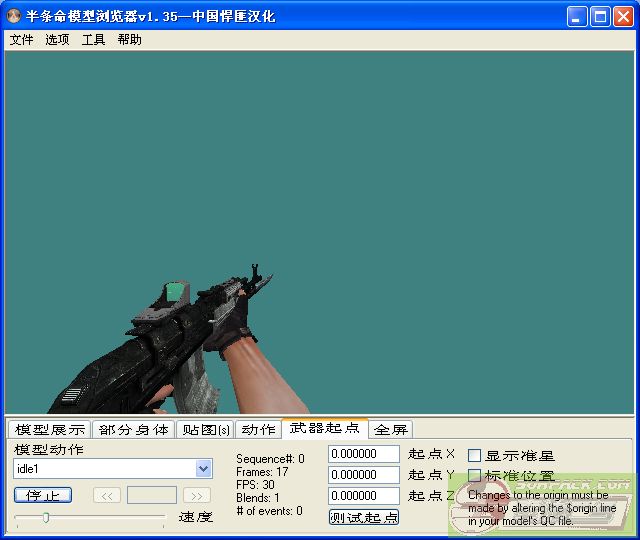
Task: Click the frame number field between the arrows
Action: click(152, 495)
